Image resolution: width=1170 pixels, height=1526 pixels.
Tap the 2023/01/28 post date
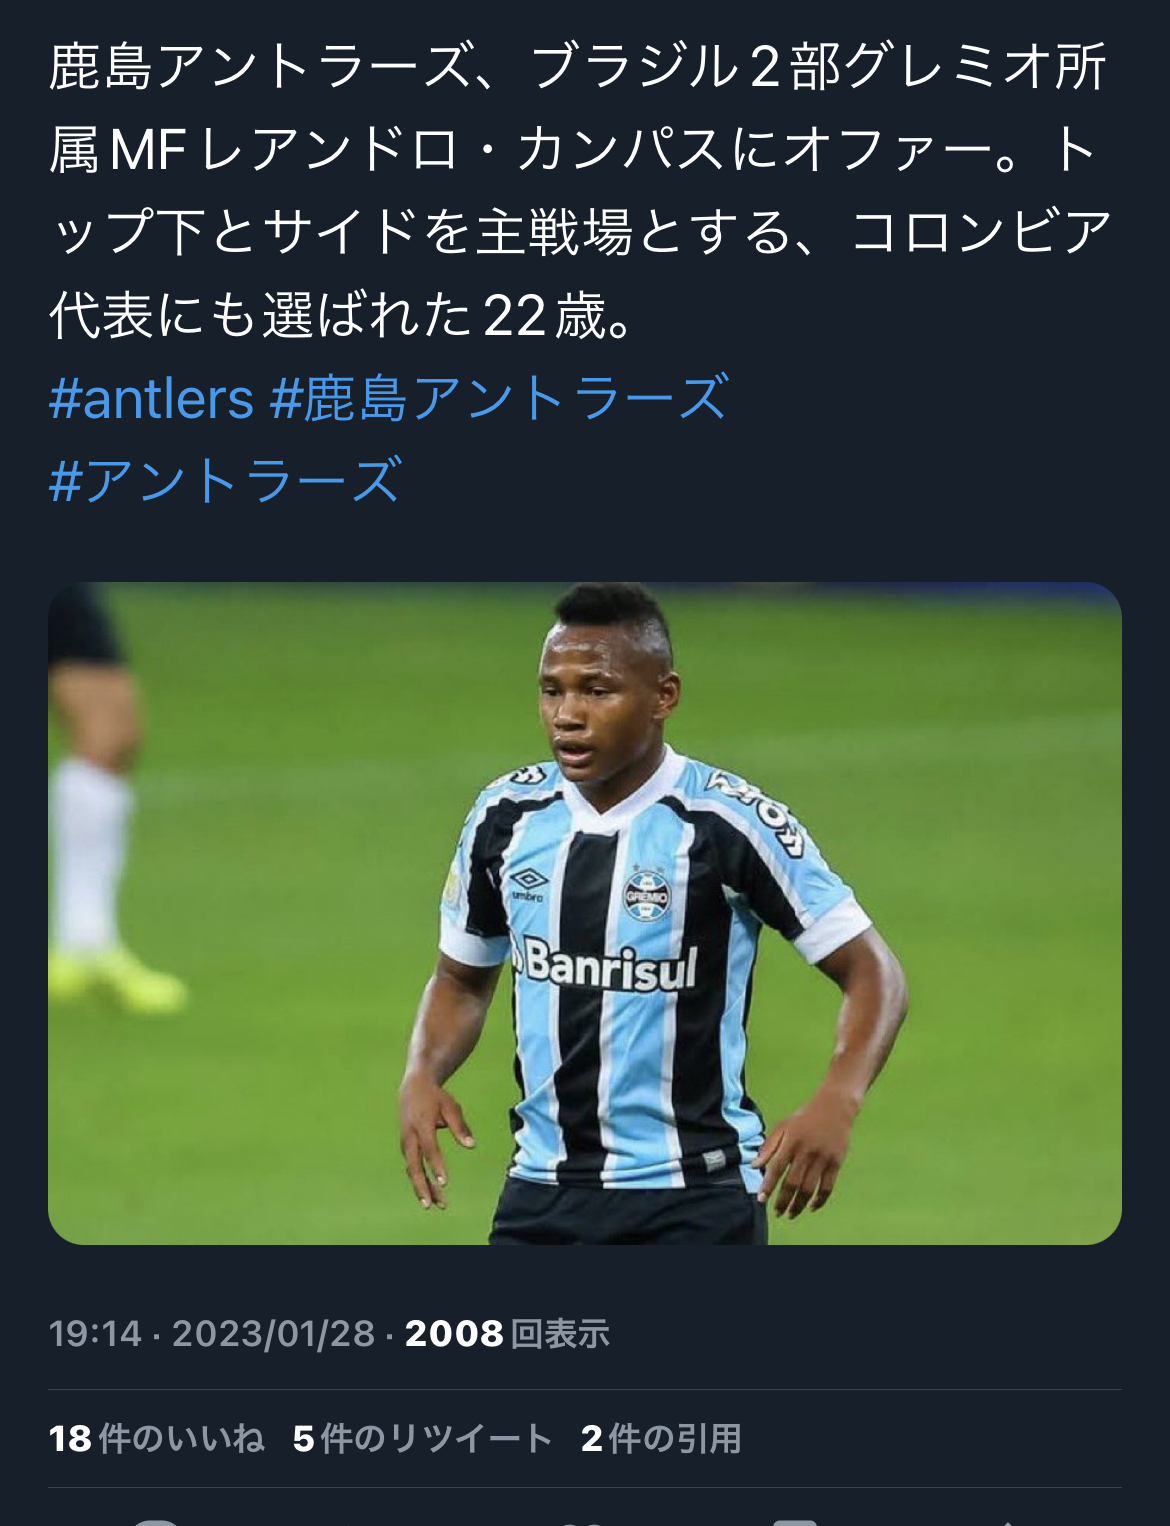(x=273, y=1333)
